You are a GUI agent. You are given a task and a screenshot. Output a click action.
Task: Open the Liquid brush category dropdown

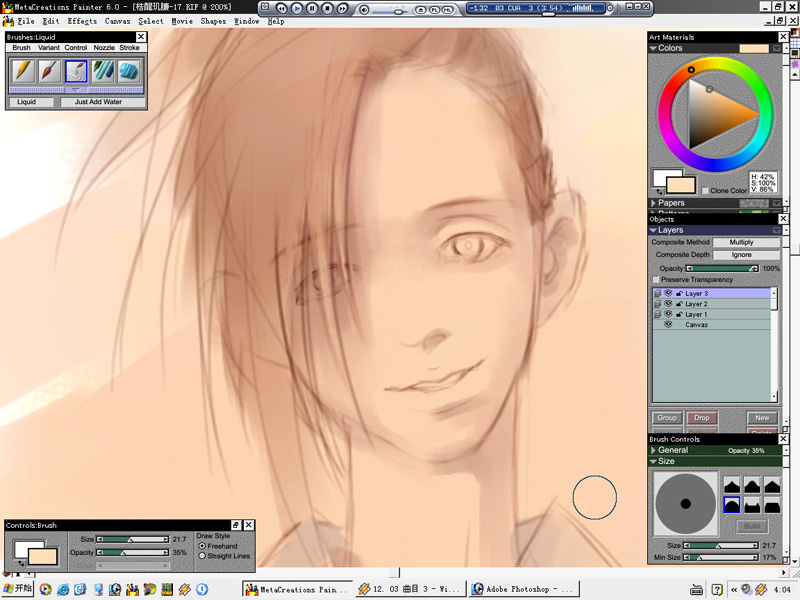tap(32, 102)
